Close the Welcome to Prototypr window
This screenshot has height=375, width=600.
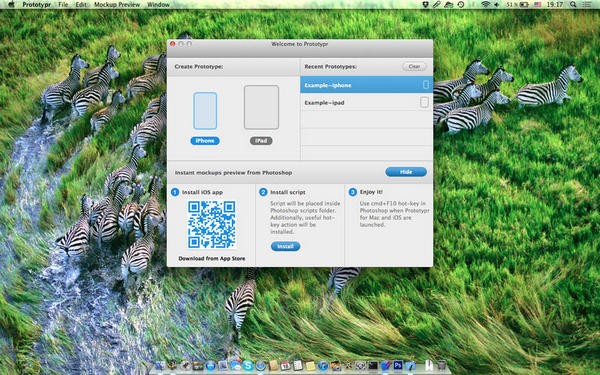pos(173,44)
